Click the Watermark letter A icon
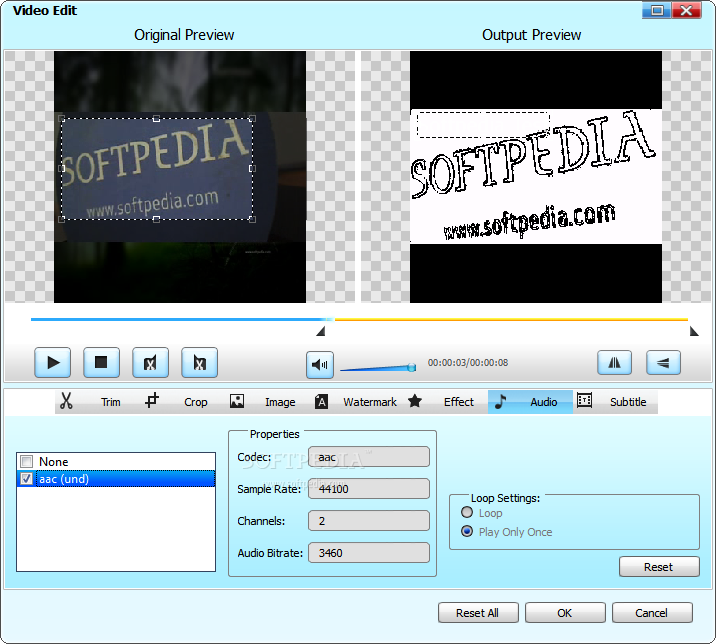Screen dimensions: 716x644 tap(321, 401)
